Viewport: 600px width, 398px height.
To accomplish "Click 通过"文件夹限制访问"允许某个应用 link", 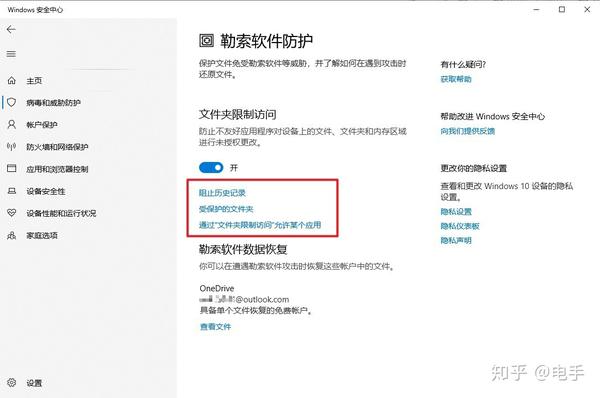I will click(260, 225).
